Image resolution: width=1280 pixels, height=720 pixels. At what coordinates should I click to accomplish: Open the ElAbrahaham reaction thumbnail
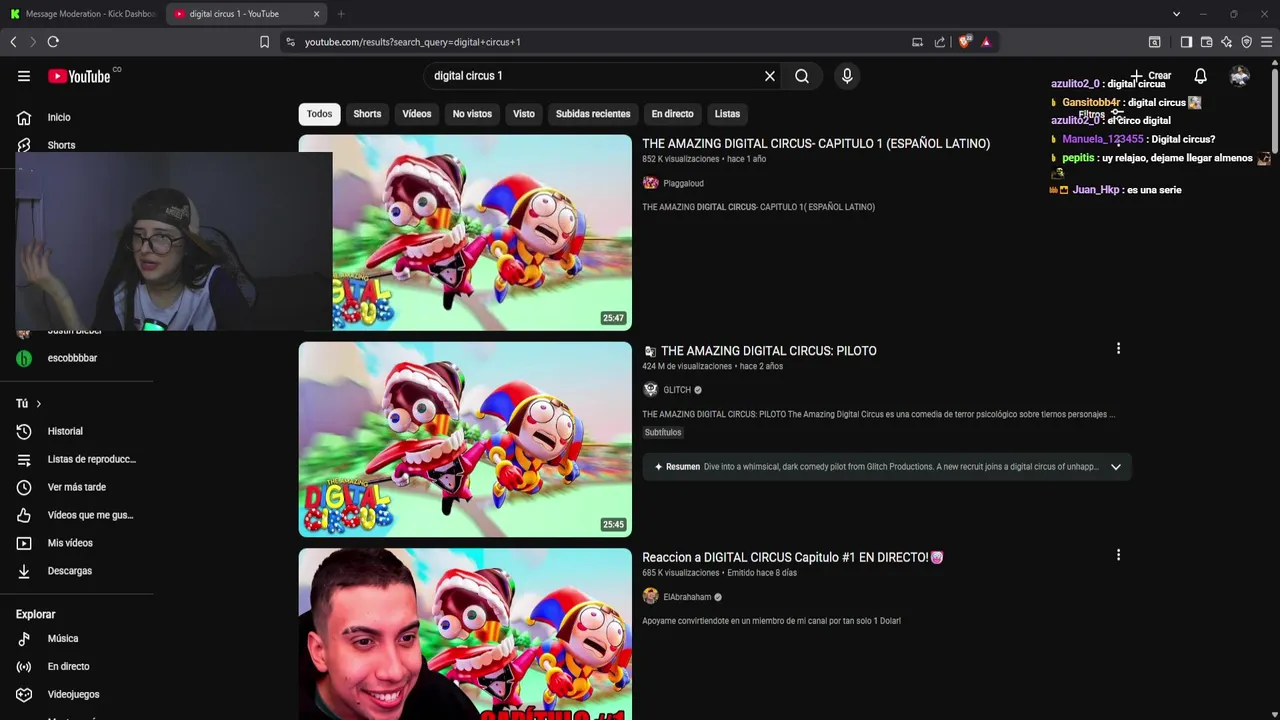pos(465,634)
